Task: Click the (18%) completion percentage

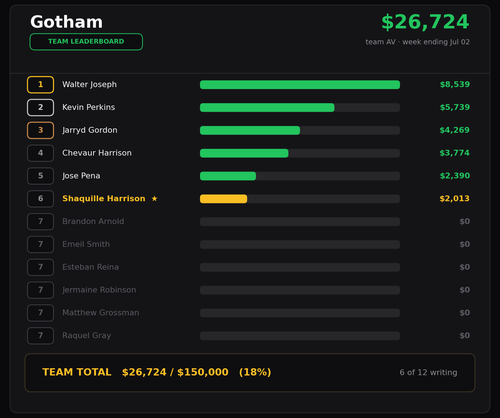Action: 255,372
